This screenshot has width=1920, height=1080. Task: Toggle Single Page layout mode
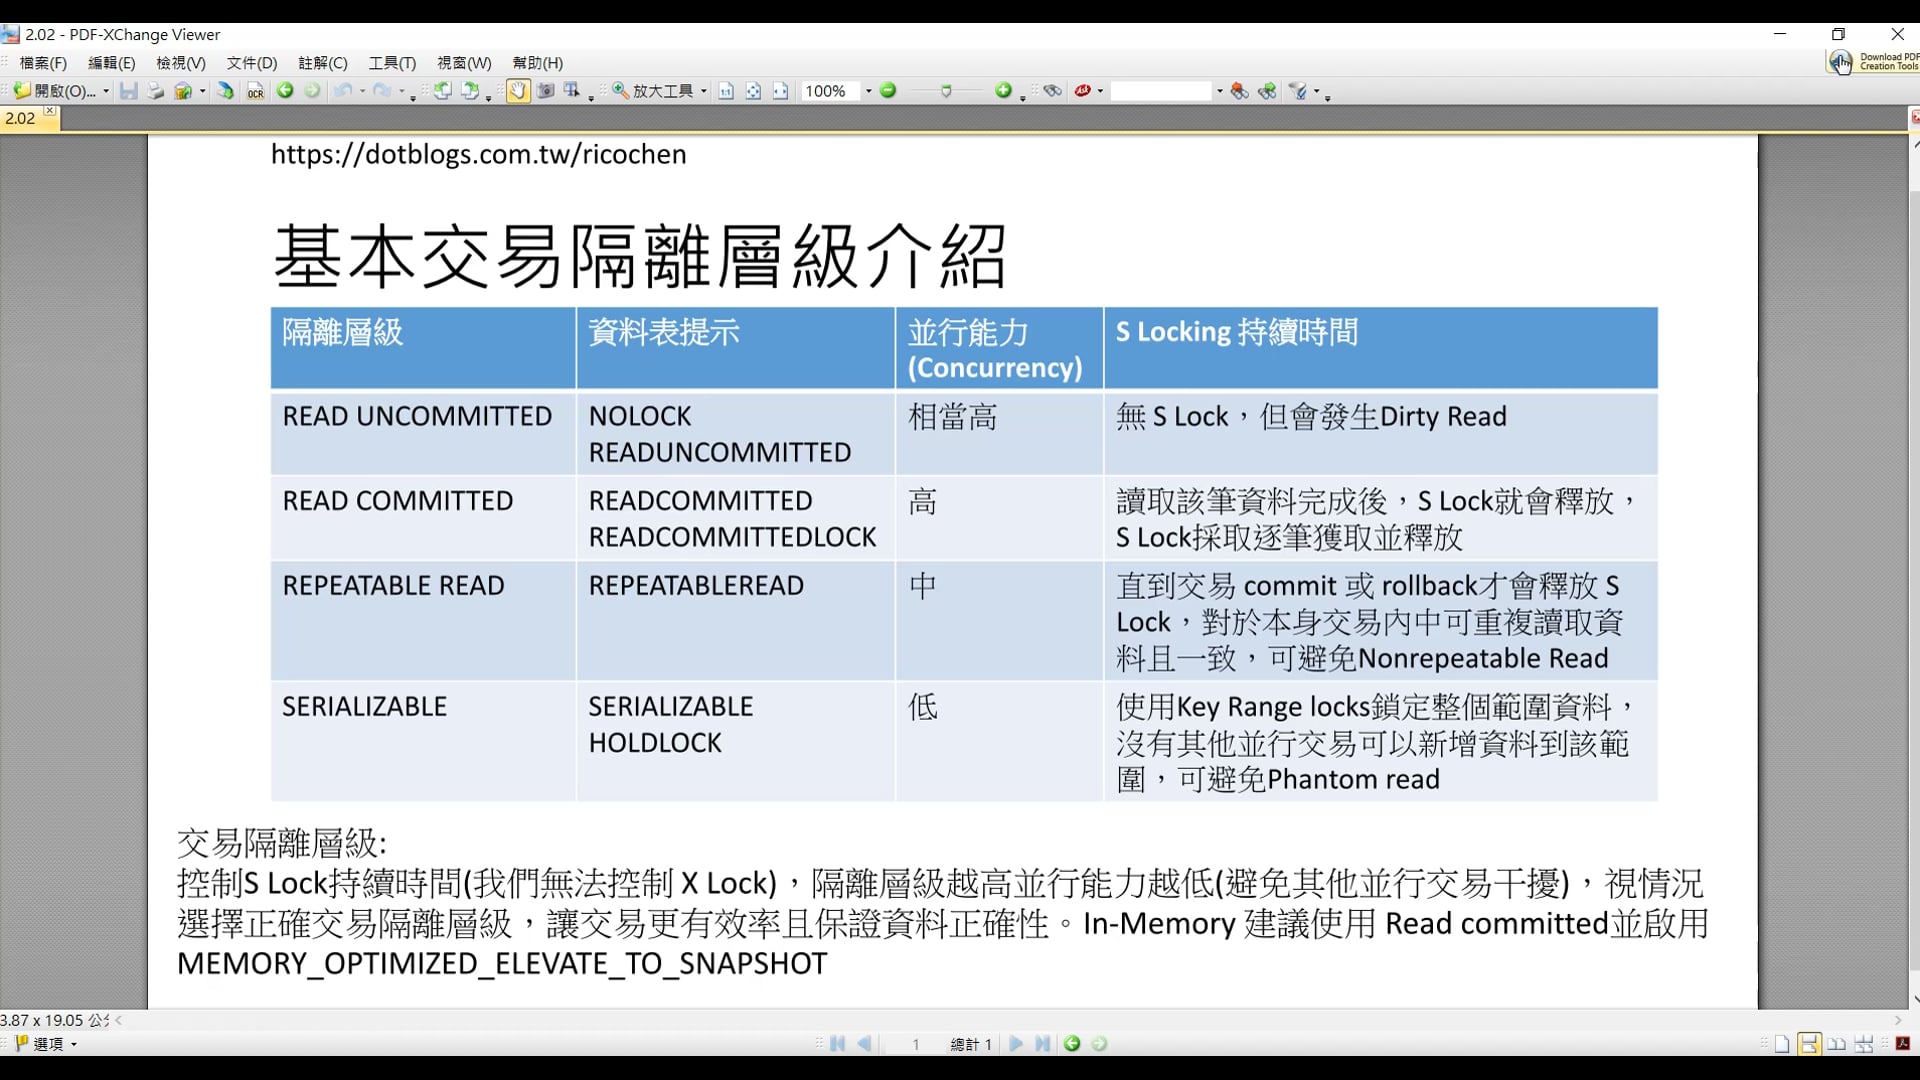coord(1782,1044)
